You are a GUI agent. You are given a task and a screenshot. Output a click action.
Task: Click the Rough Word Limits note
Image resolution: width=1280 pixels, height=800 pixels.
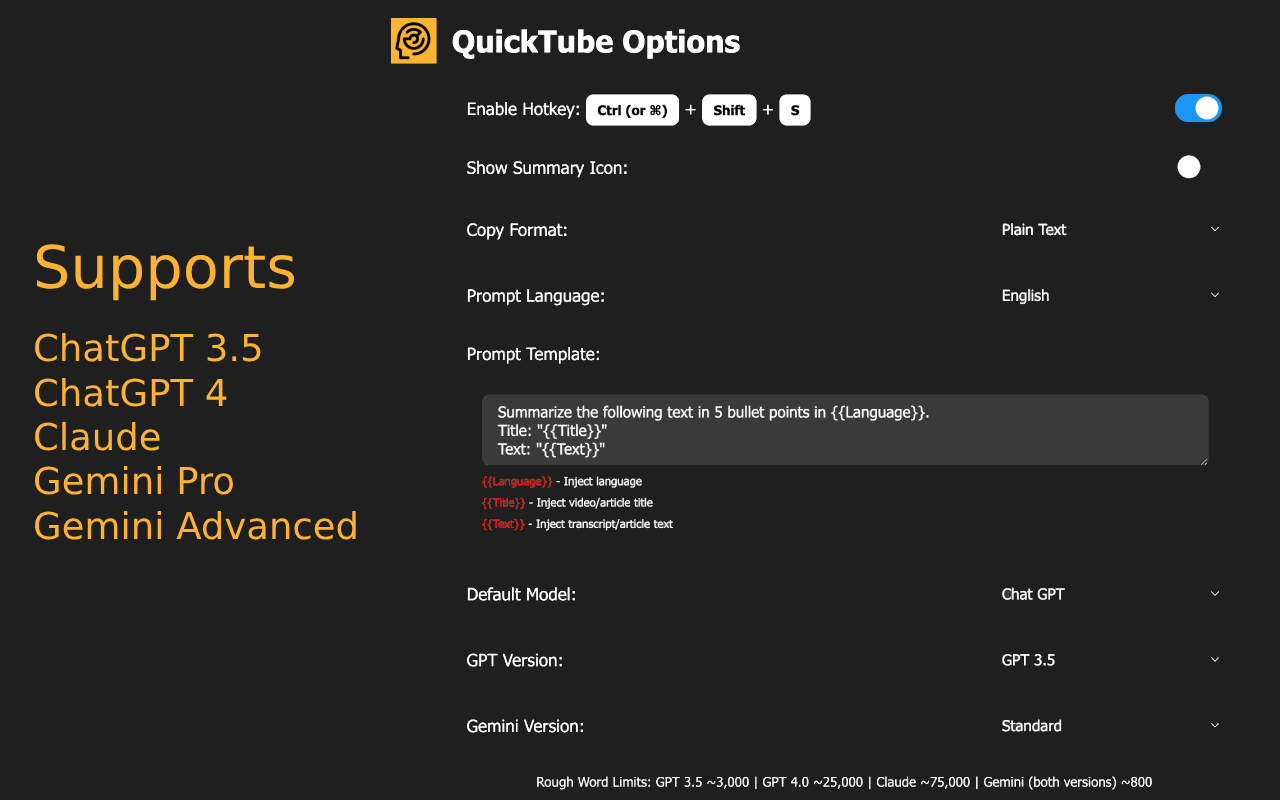[x=844, y=782]
